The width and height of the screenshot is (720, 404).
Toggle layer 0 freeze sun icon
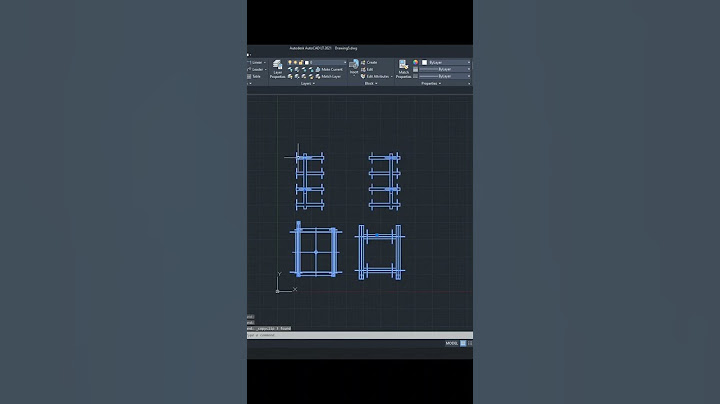(295, 62)
